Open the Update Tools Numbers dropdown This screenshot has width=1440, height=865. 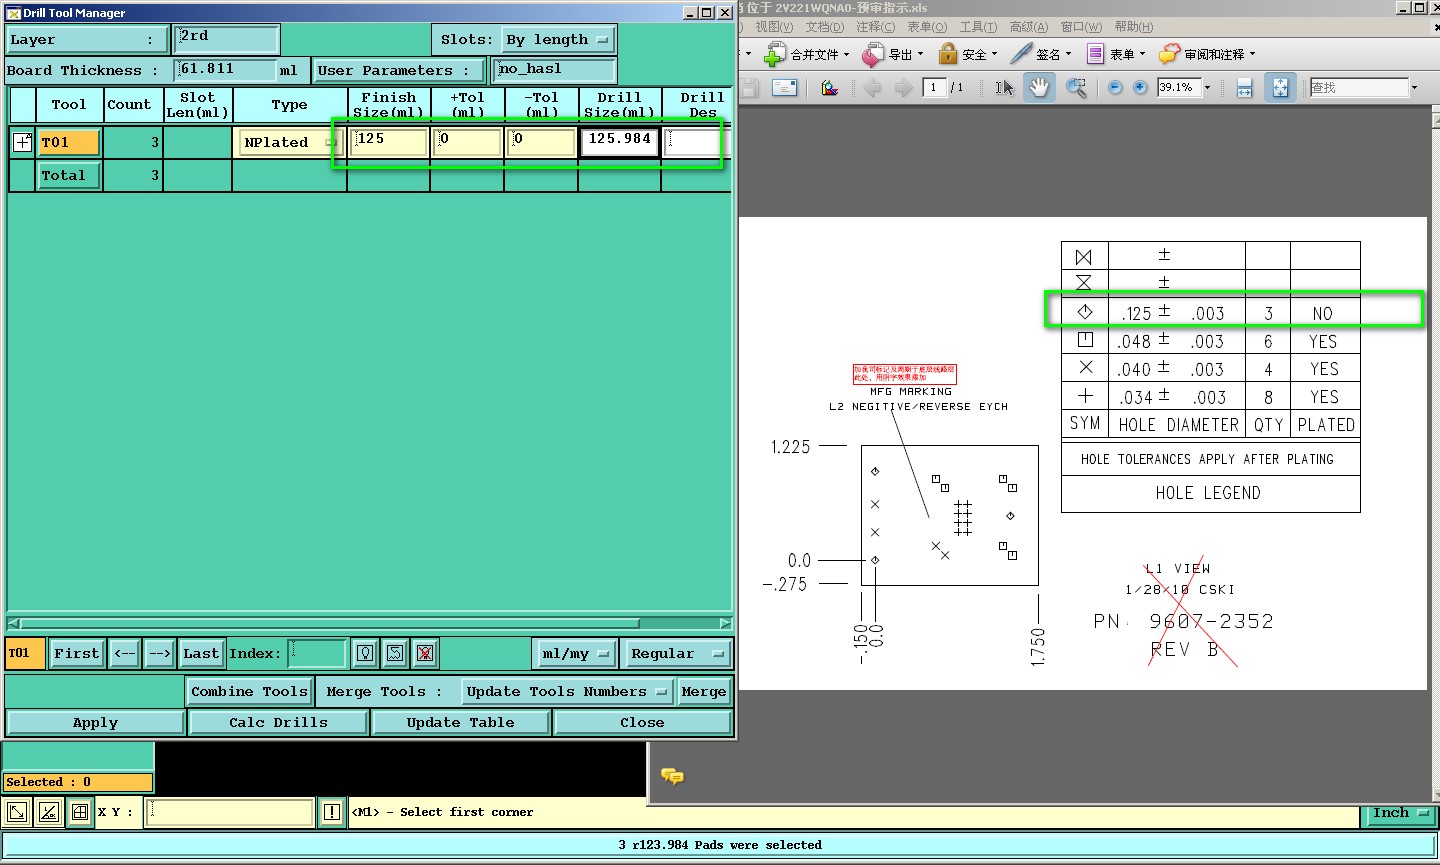(566, 692)
